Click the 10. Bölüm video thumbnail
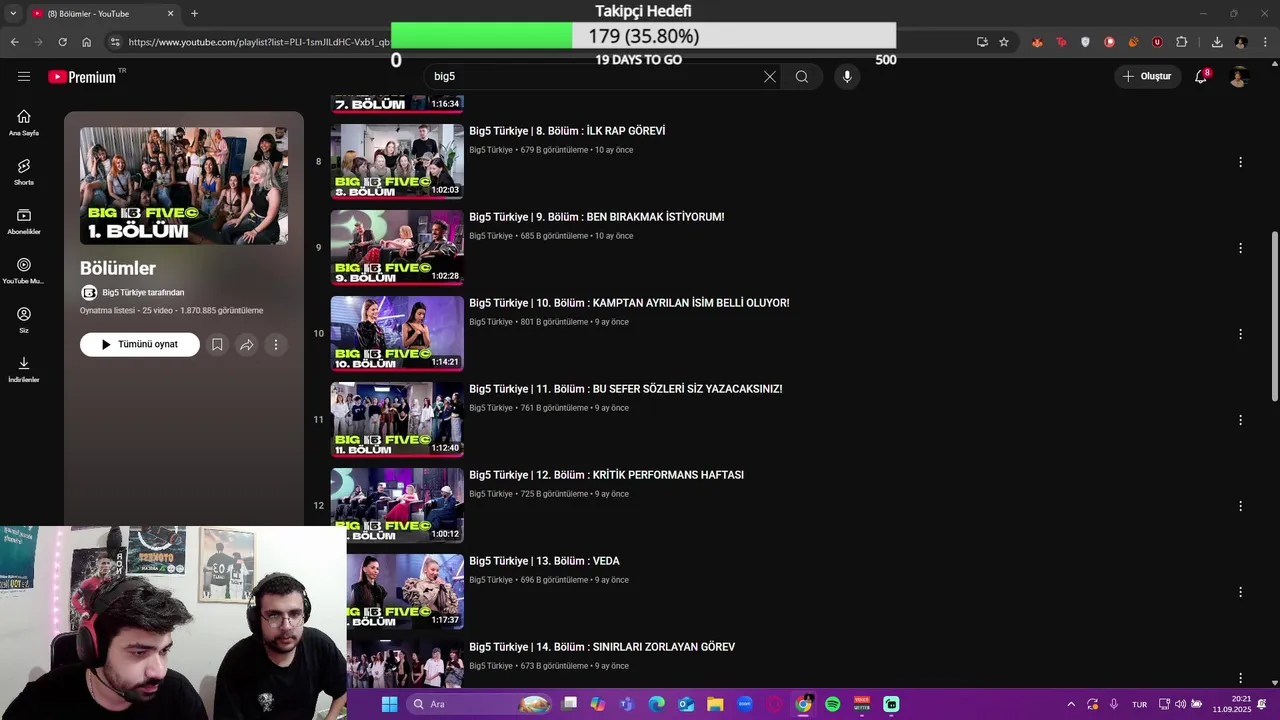Screen dimensions: 1280x720 (397, 333)
